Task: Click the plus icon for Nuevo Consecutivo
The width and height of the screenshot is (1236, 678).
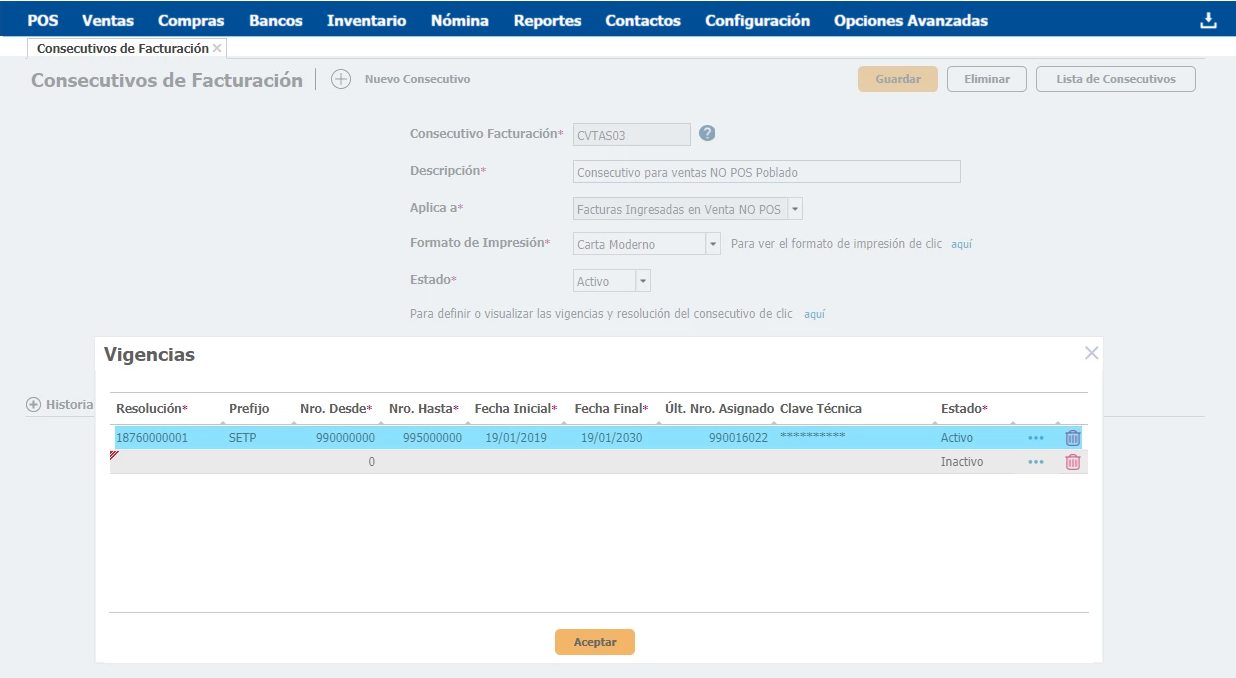Action: tap(341, 80)
